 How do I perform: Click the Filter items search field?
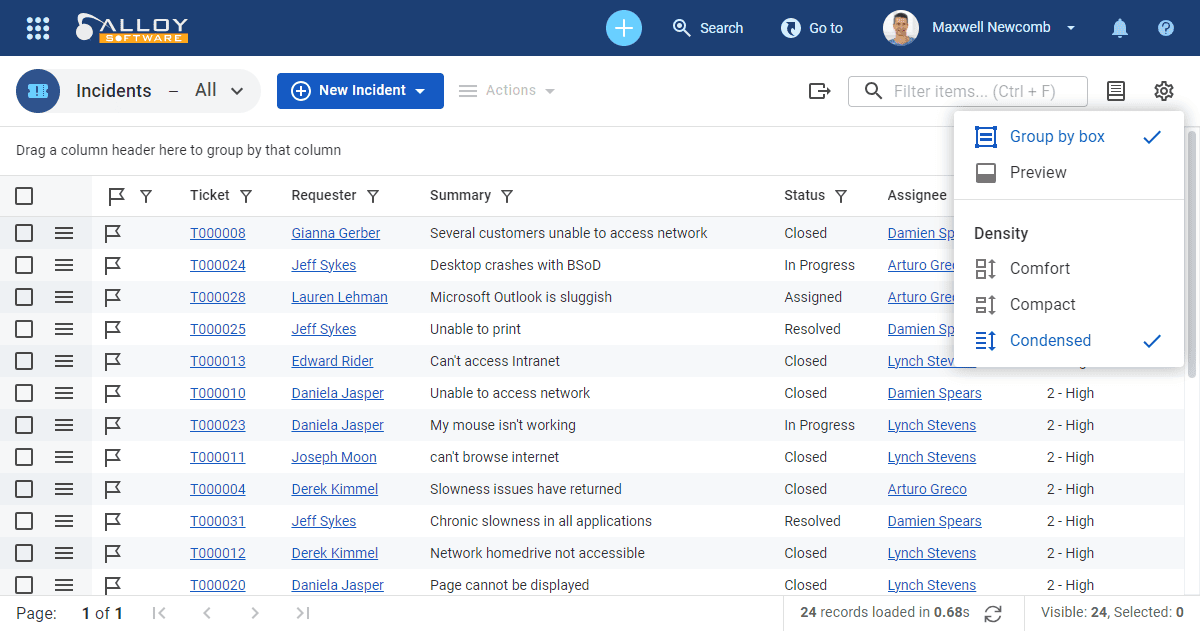[968, 91]
